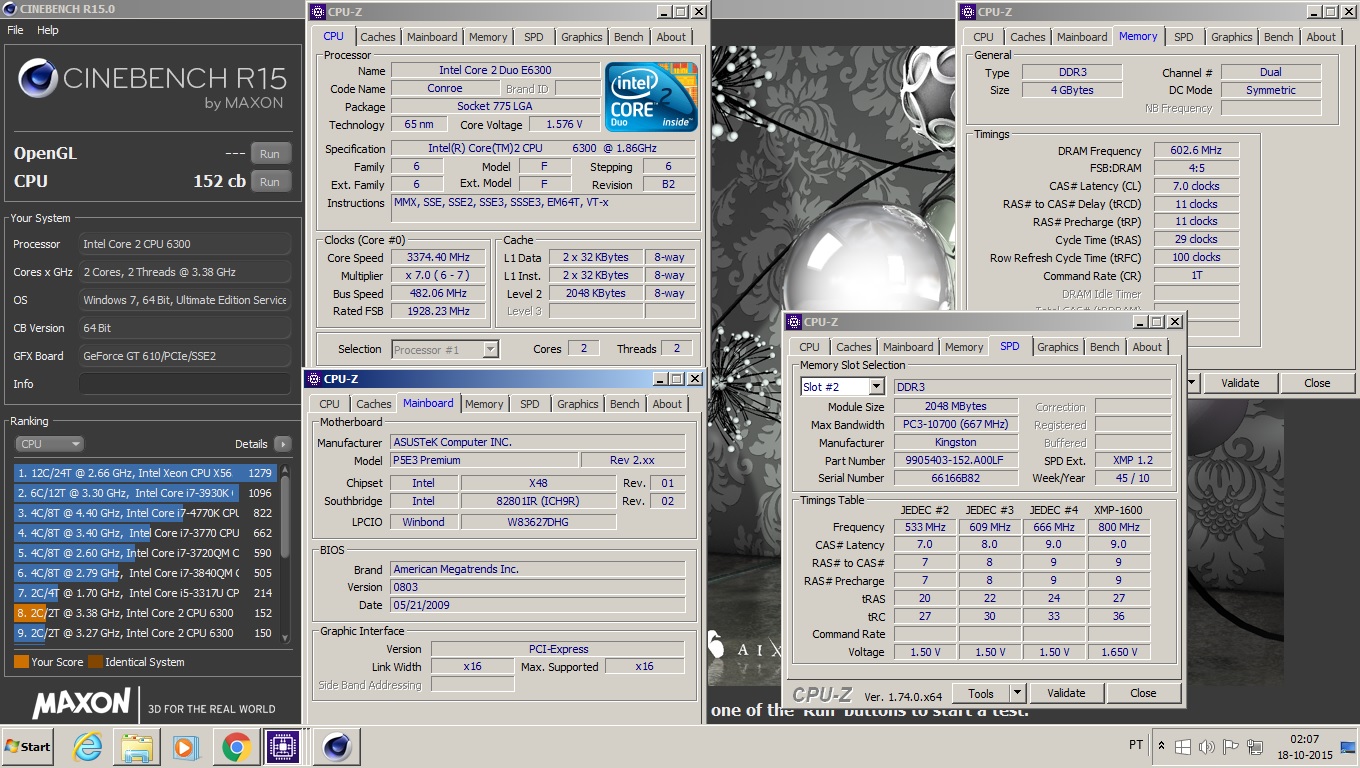Click the volume speaker tray icon
1360x768 pixels.
(1206, 747)
